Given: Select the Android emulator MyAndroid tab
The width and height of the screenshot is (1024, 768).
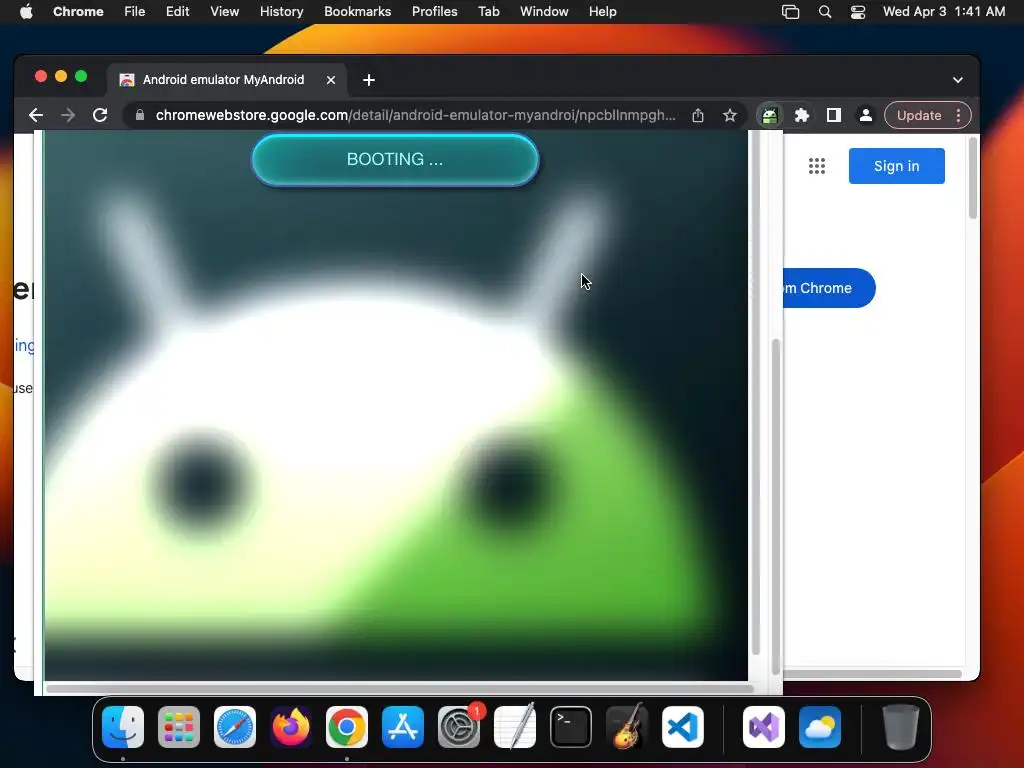Looking at the screenshot, I should pyautogui.click(x=227, y=80).
